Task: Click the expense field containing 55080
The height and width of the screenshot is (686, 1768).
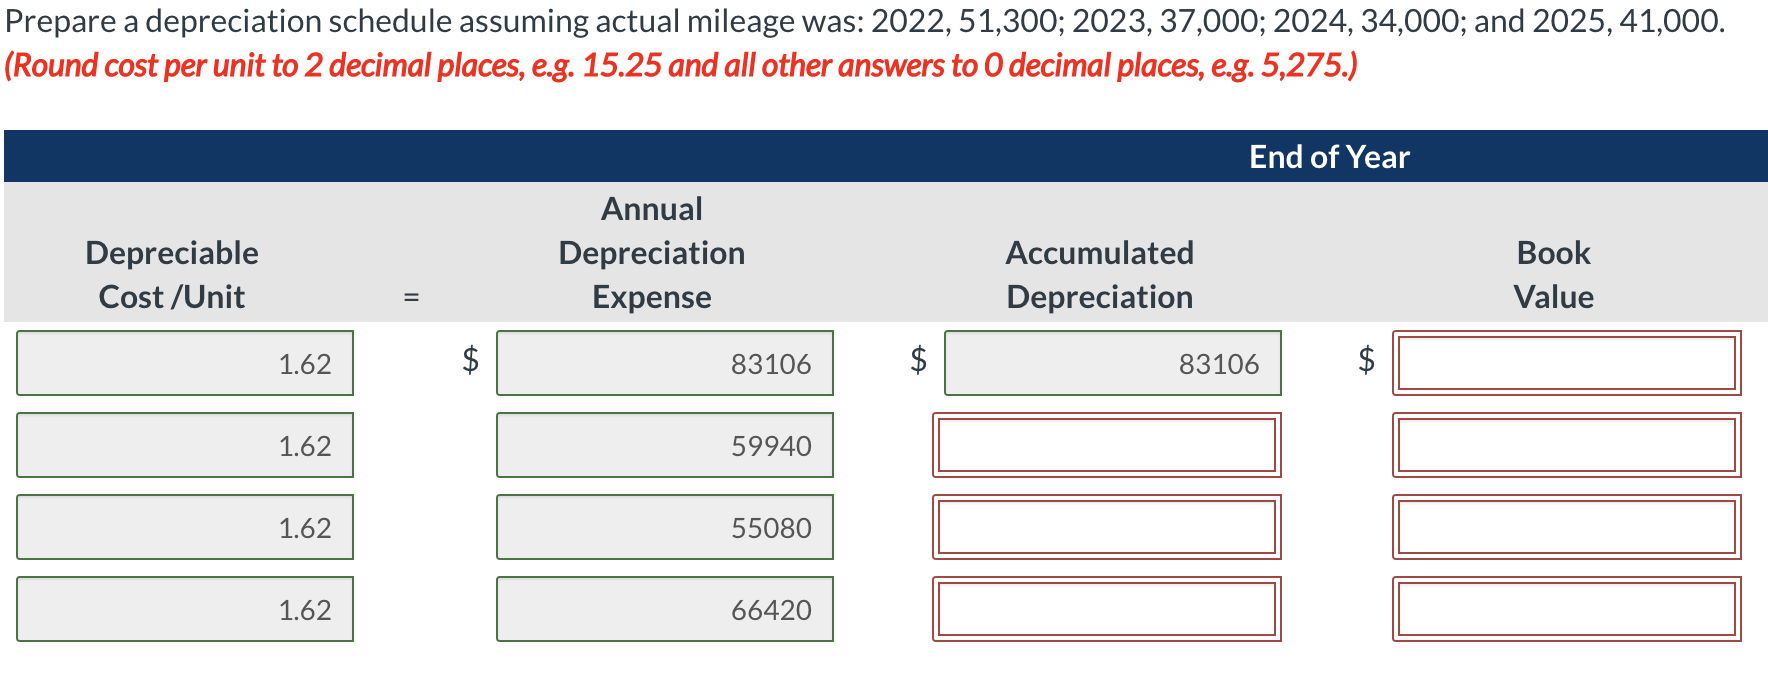Action: click(664, 527)
